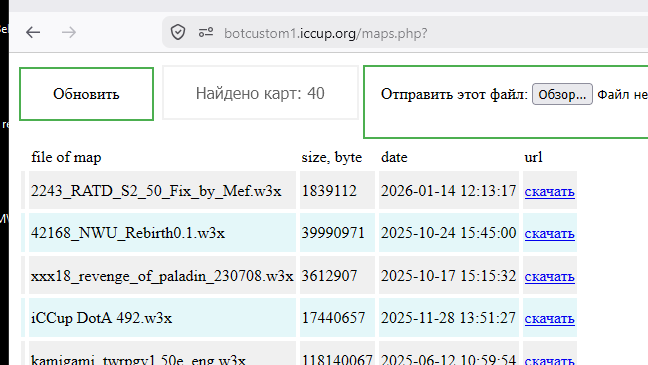Click size value 118140067
Image resolution: width=648 pixels, height=365 pixels.
337,360
